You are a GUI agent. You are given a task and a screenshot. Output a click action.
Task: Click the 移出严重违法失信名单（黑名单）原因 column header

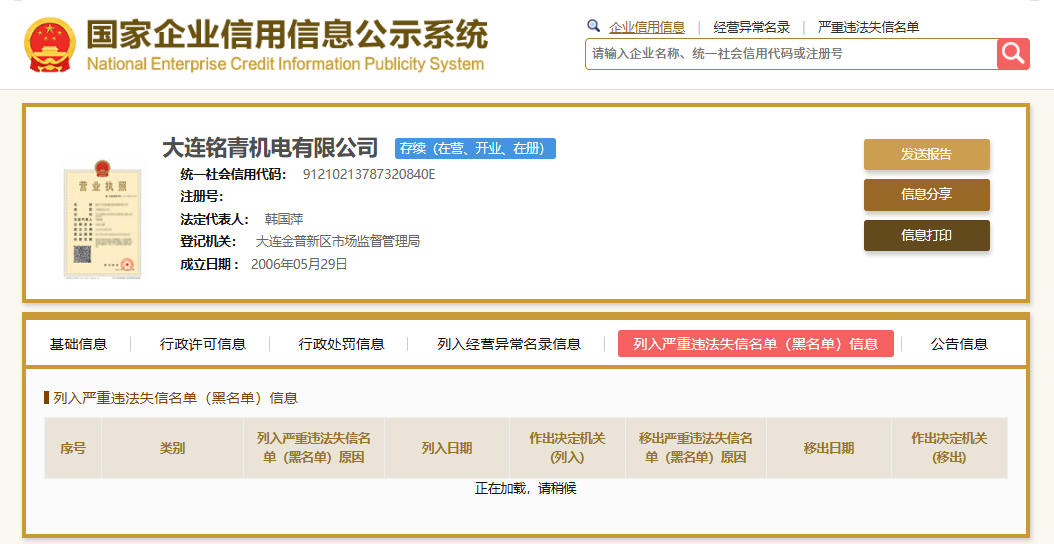pos(696,448)
